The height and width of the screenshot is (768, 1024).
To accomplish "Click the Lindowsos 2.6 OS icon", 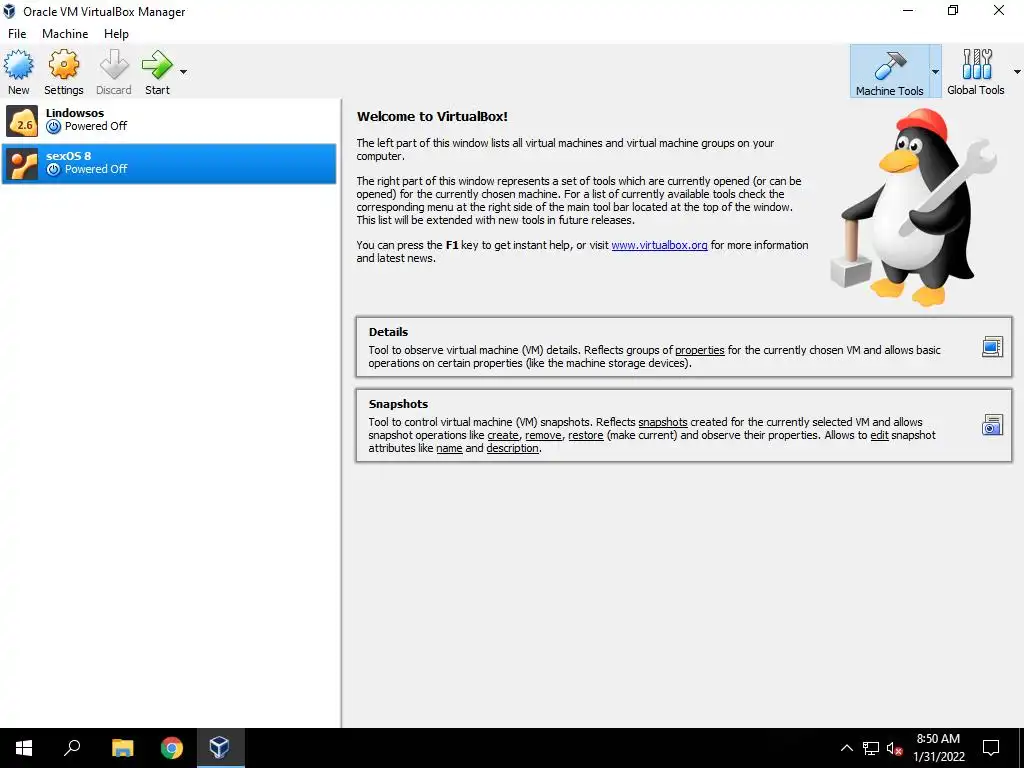I will (x=22, y=121).
